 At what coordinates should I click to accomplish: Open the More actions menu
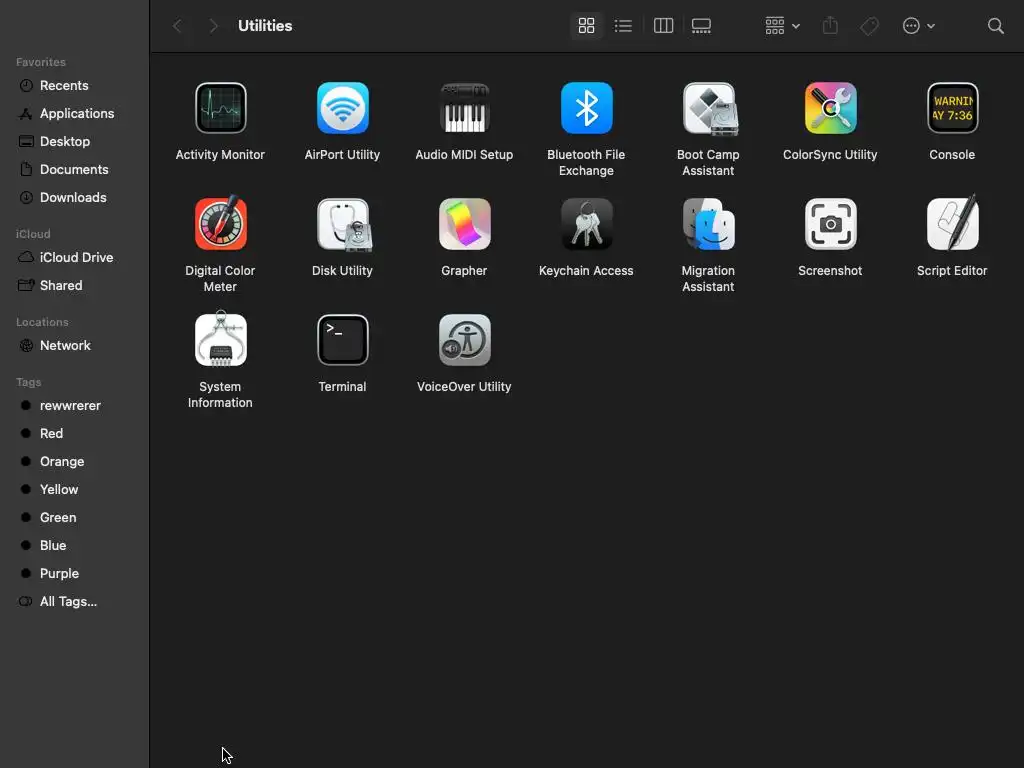point(918,26)
